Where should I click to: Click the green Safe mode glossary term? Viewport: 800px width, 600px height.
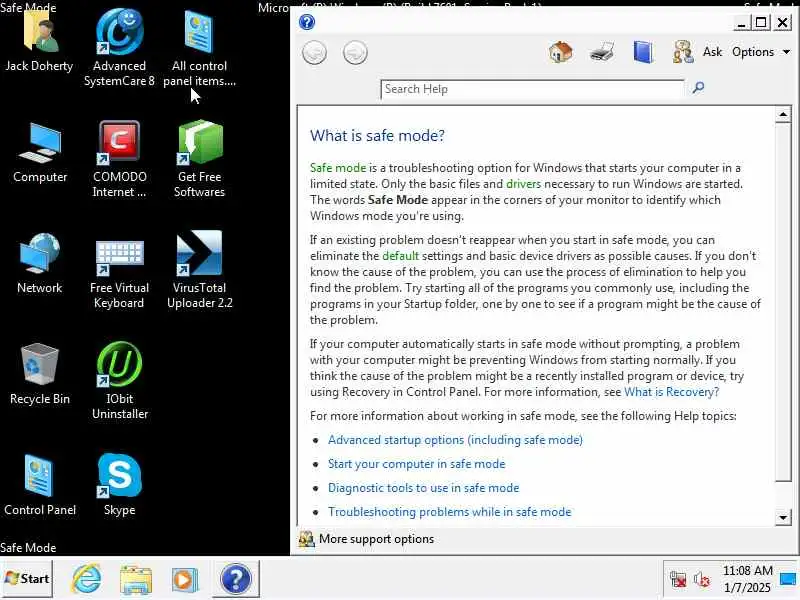pos(338,168)
